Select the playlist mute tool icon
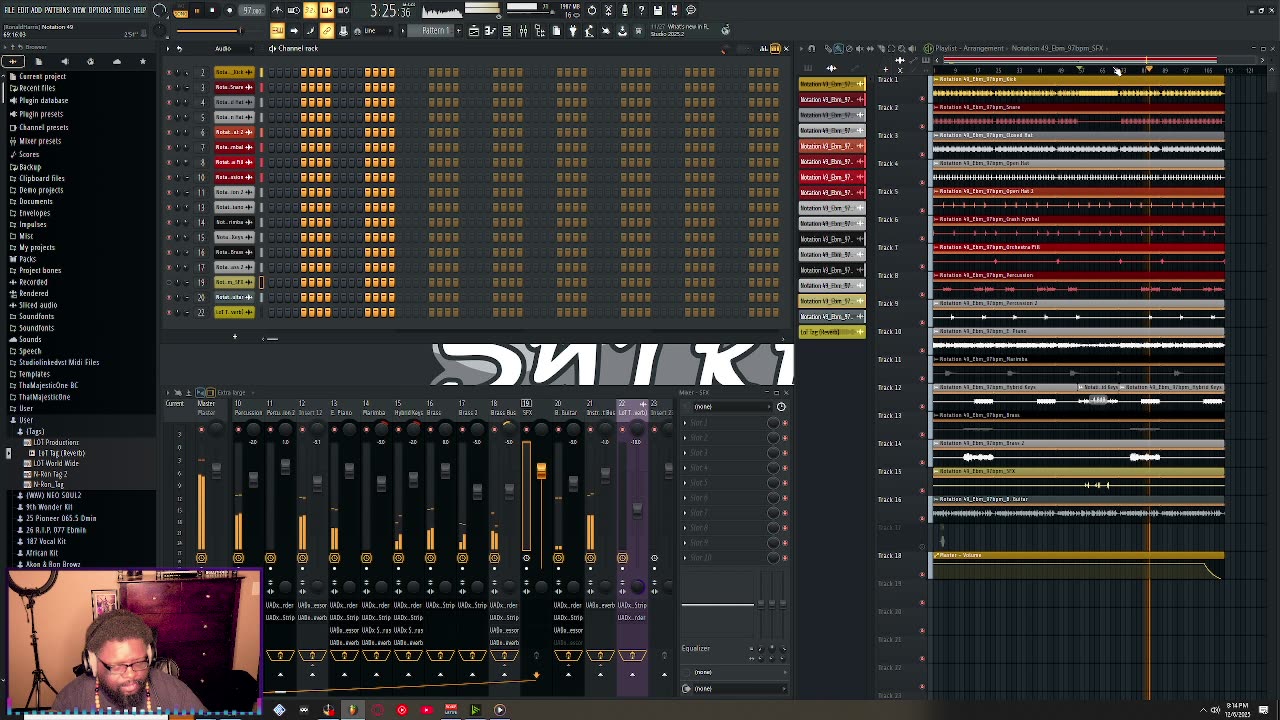1280x720 pixels. pyautogui.click(x=861, y=48)
